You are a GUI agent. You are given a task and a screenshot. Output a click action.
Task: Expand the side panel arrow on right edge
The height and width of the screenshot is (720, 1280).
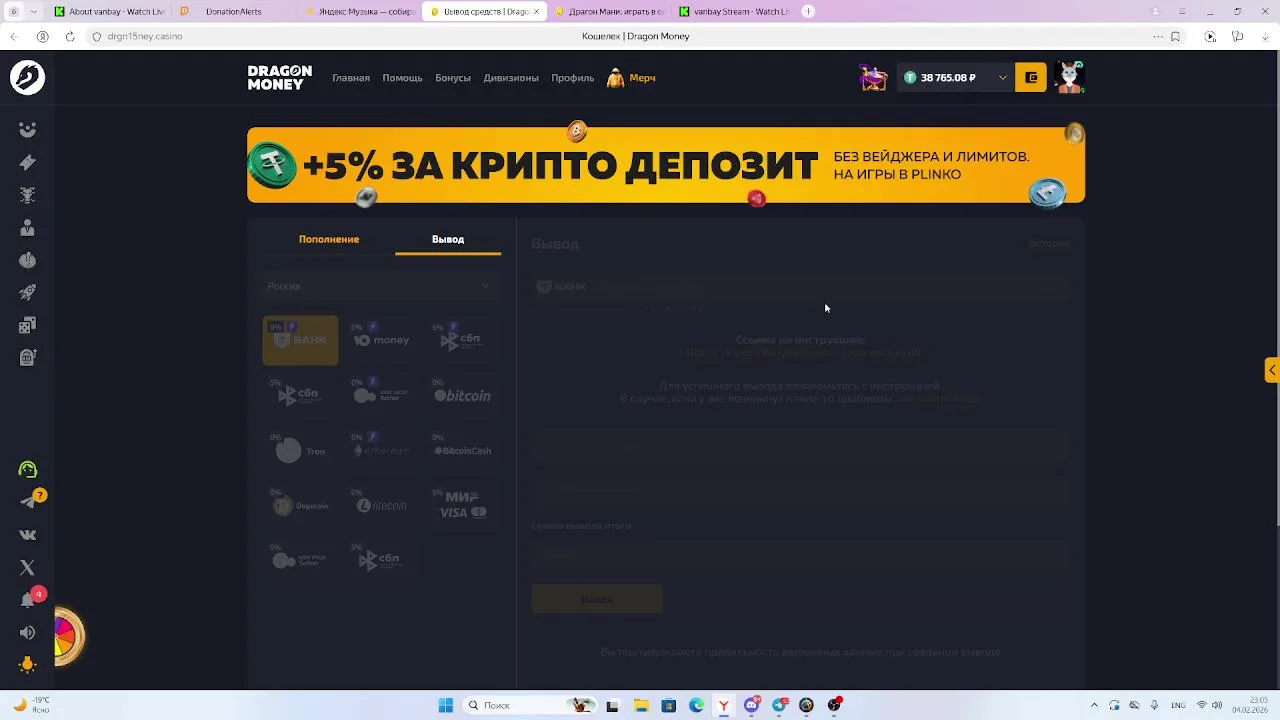[1272, 370]
